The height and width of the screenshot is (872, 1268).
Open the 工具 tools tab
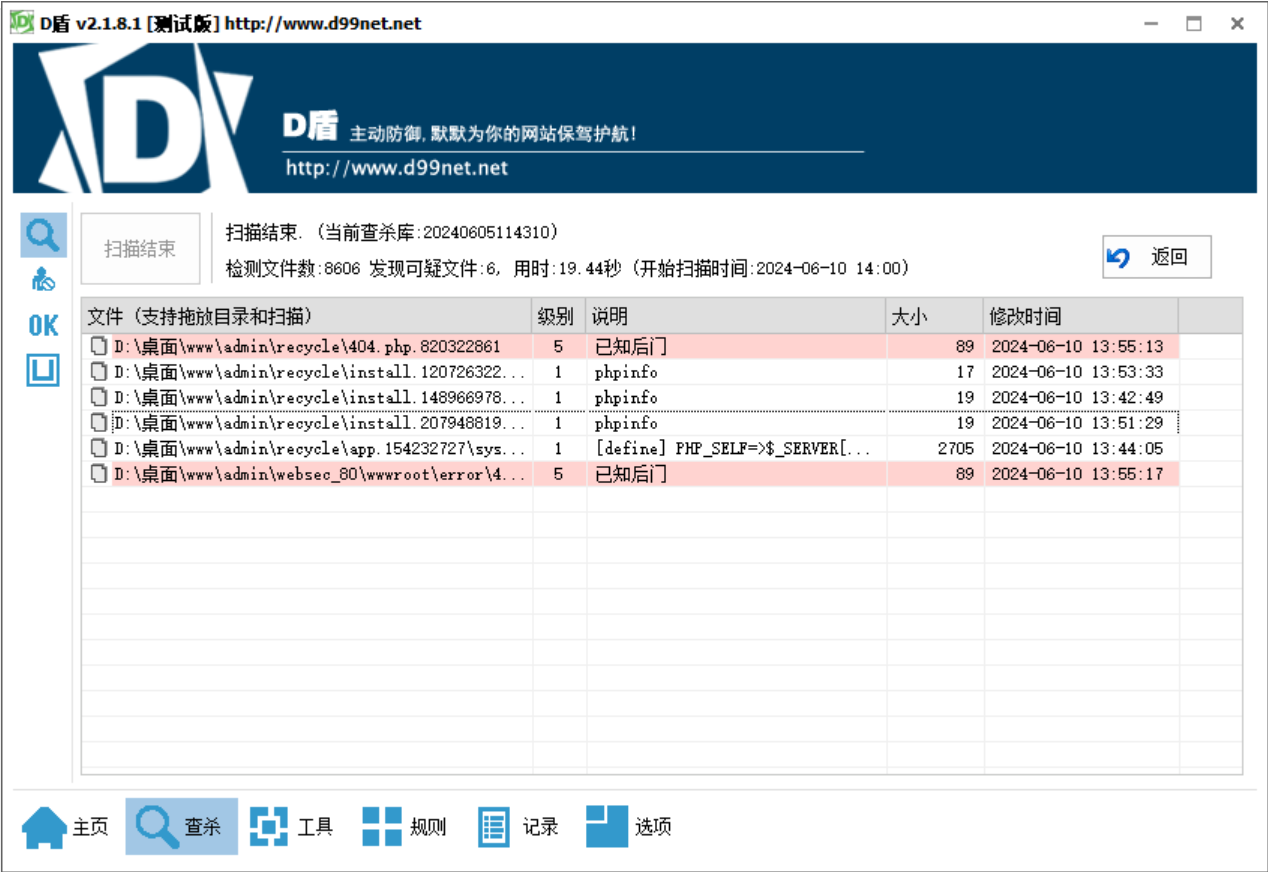click(292, 827)
